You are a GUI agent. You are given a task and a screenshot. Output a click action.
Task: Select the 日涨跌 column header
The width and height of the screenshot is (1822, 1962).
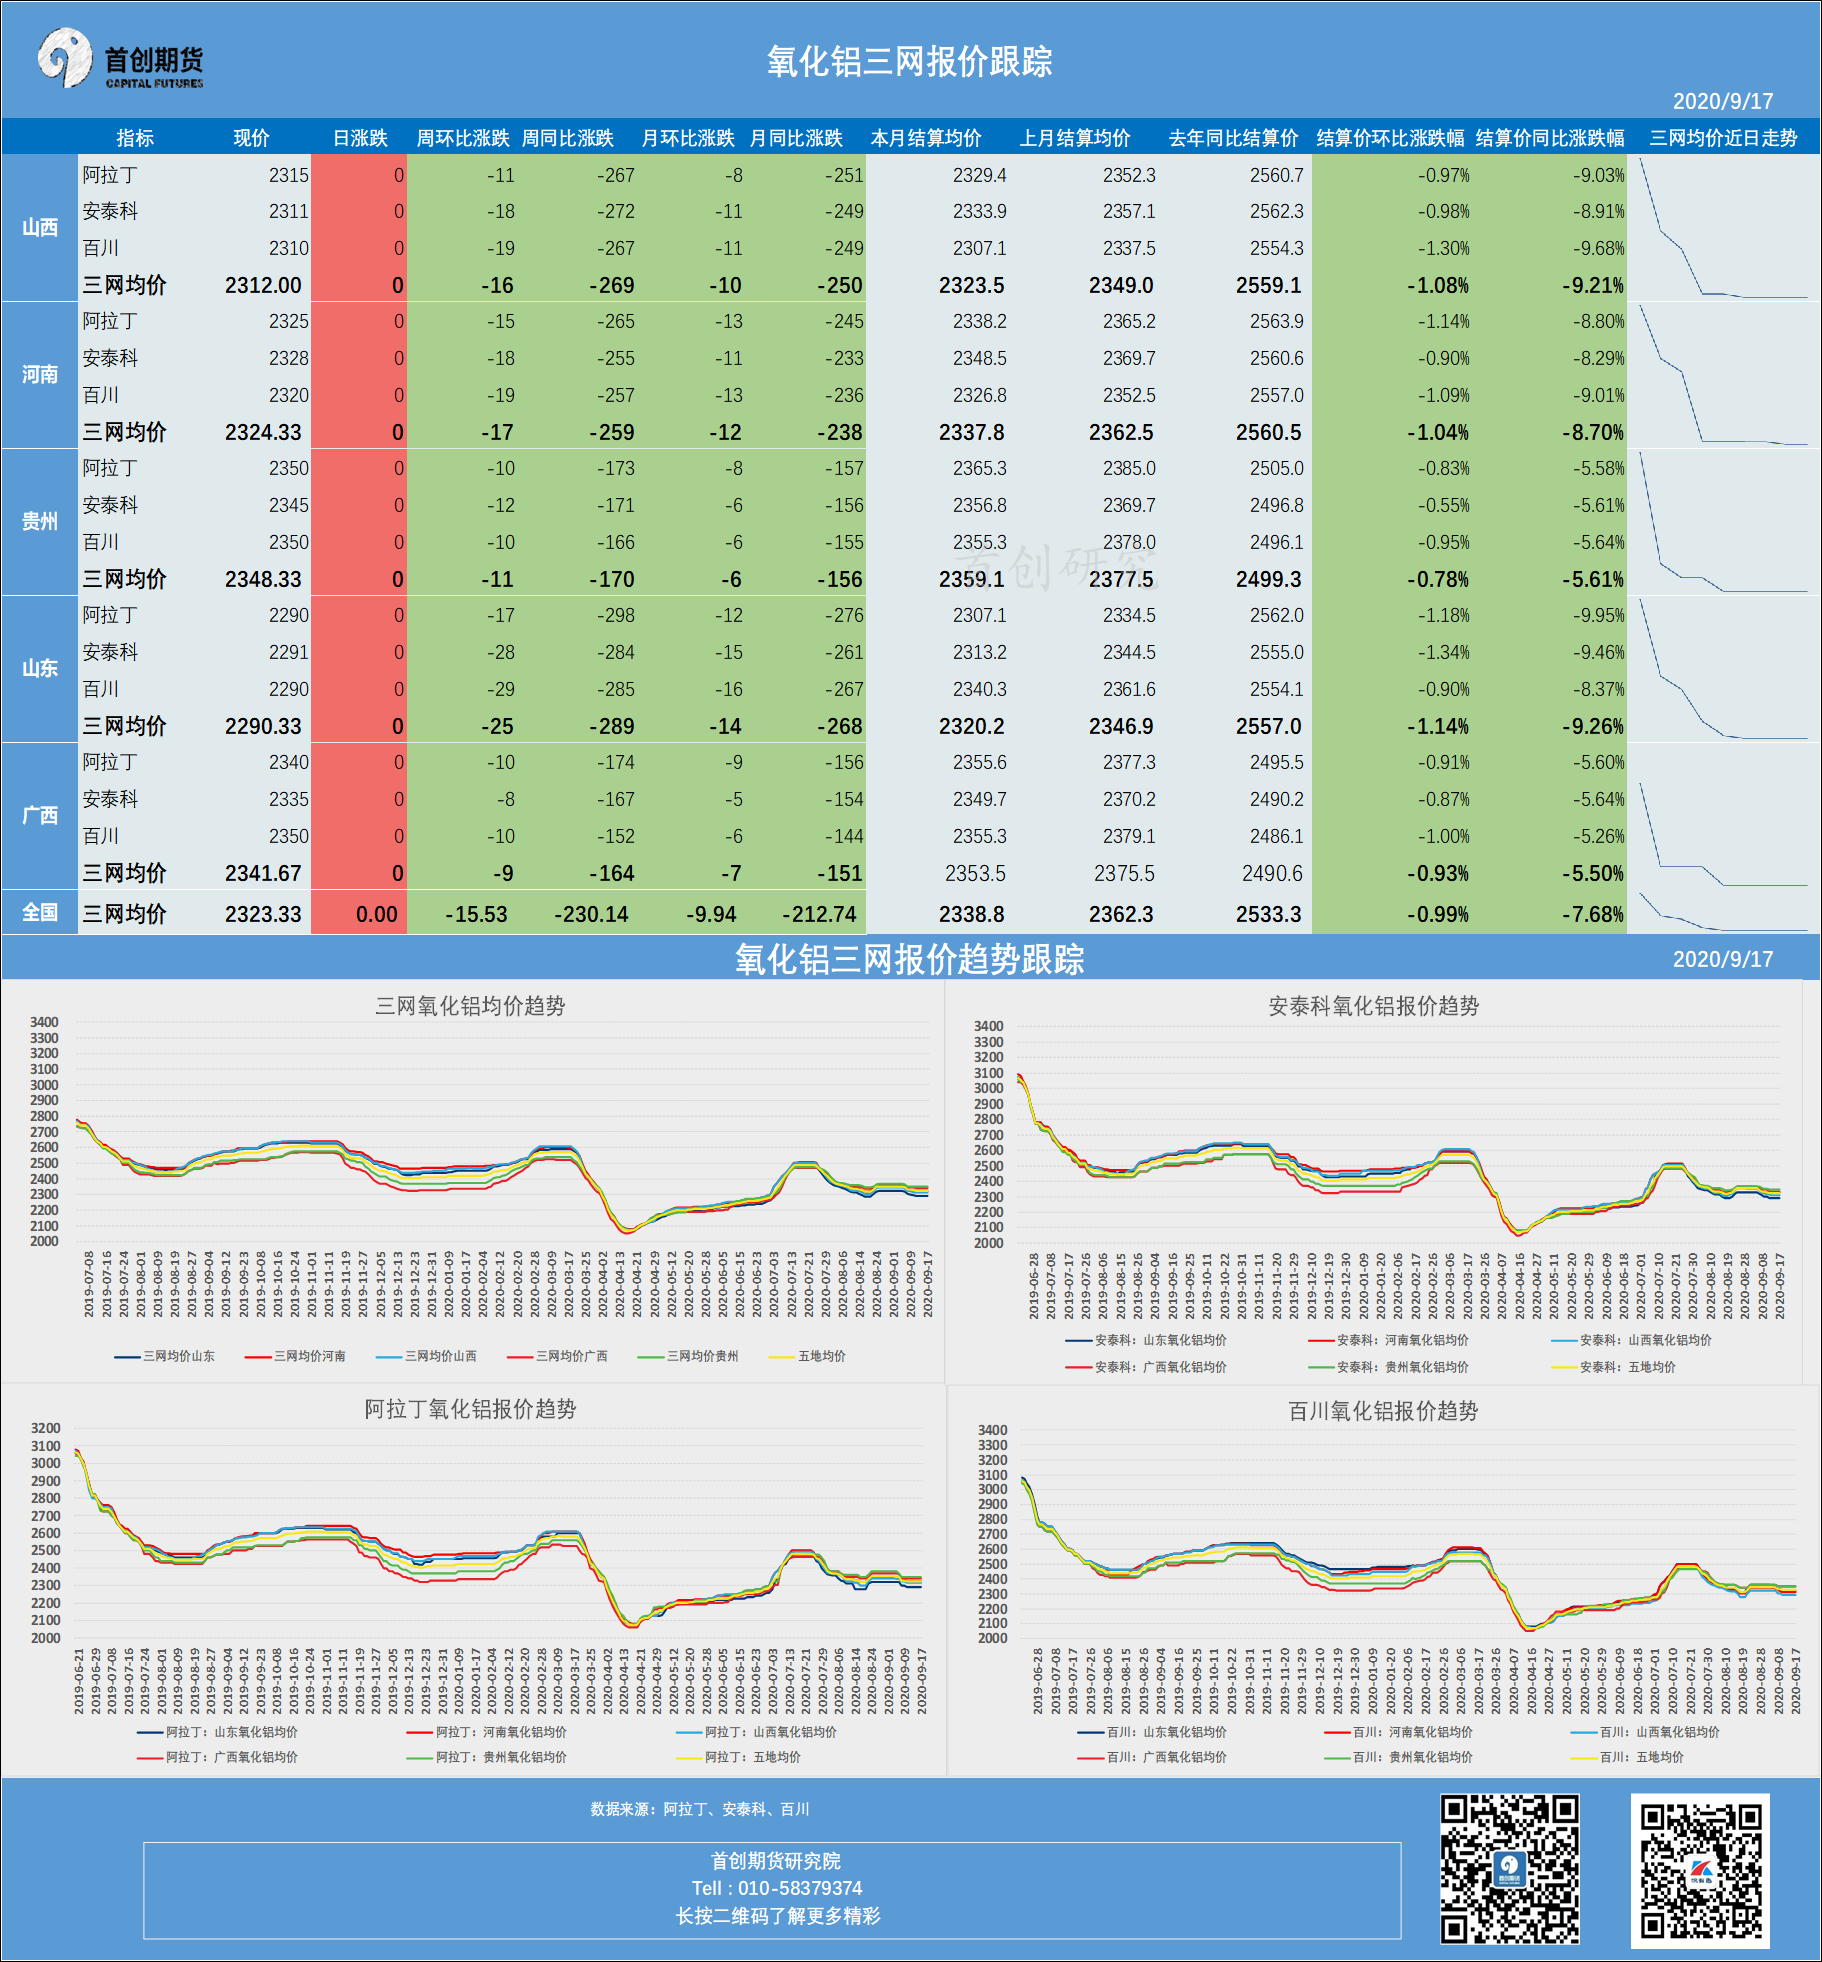[x=360, y=138]
